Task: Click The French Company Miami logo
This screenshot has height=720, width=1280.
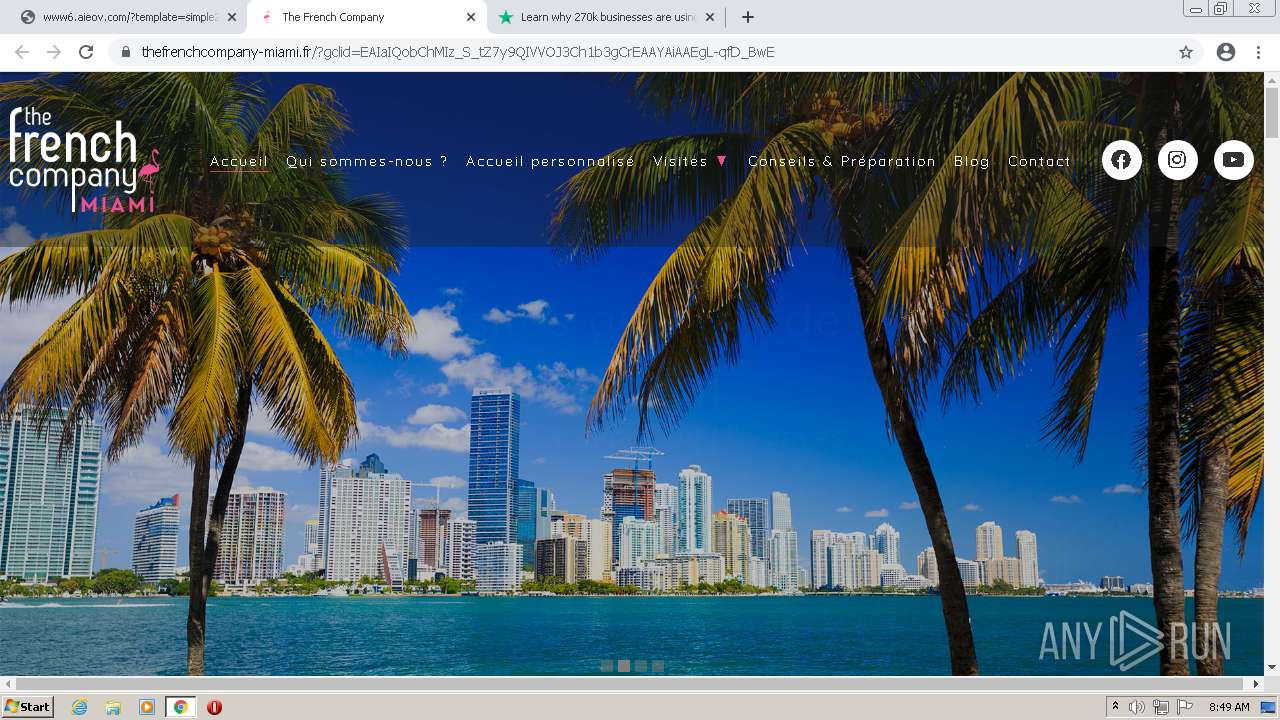Action: 84,160
